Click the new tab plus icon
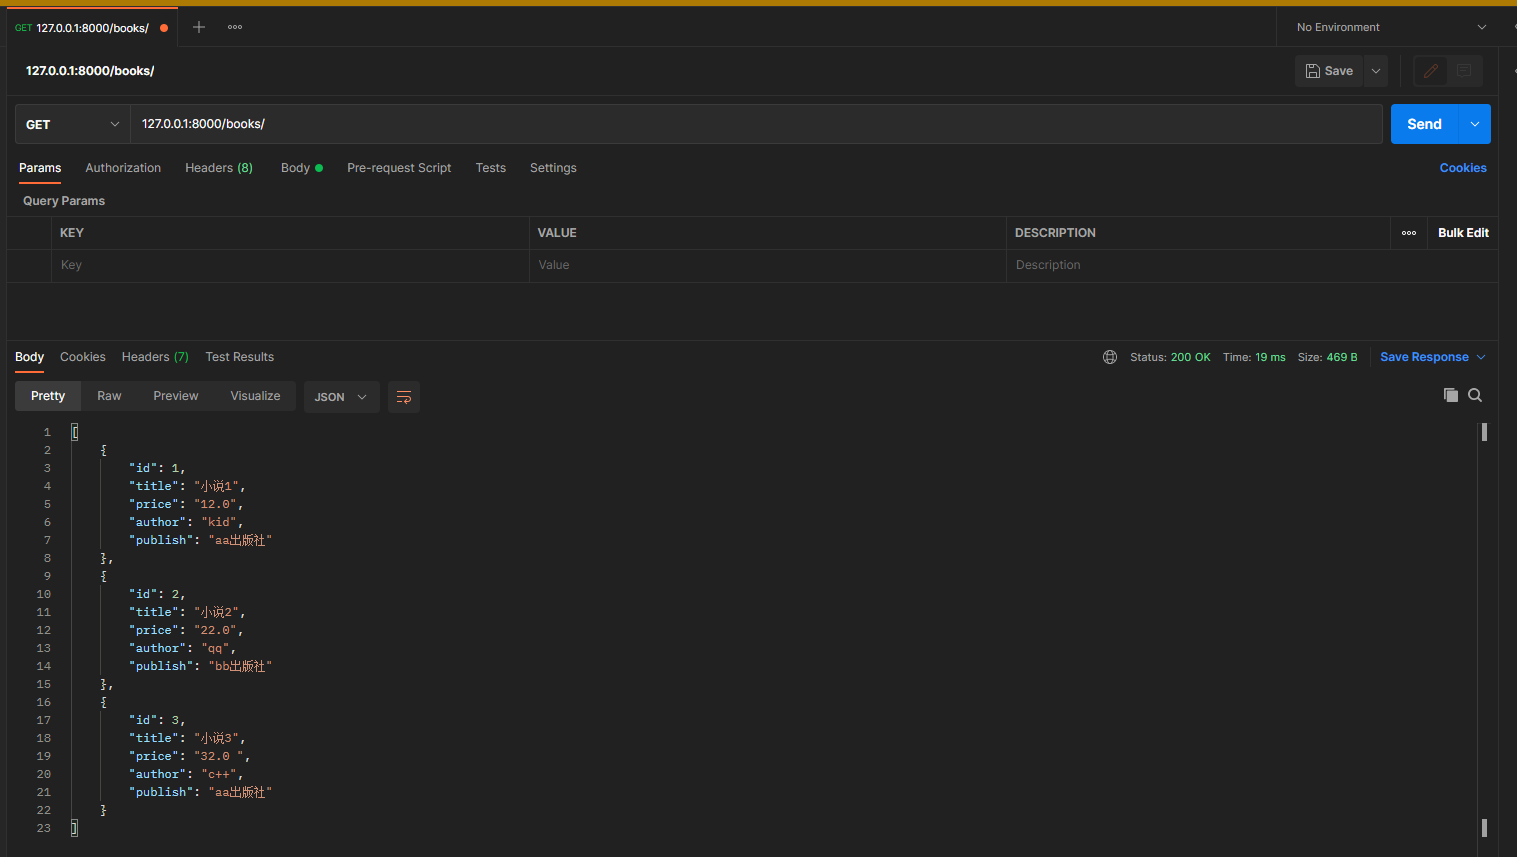This screenshot has width=1517, height=857. pos(199,27)
